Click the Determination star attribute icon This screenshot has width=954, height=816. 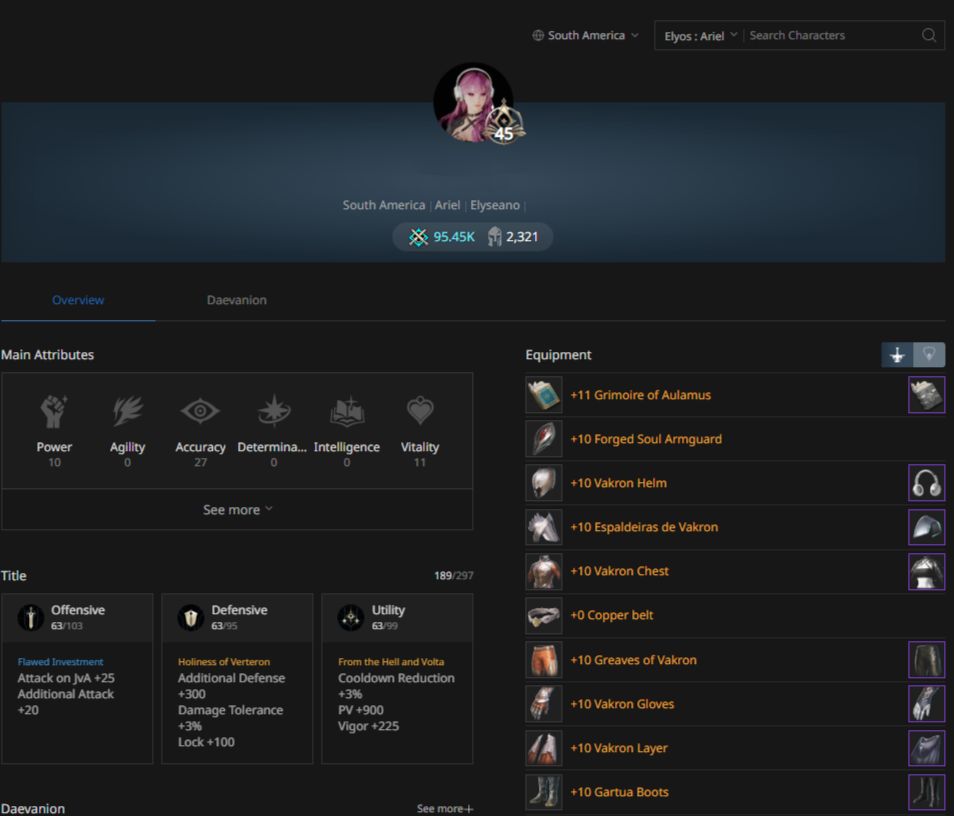(274, 411)
